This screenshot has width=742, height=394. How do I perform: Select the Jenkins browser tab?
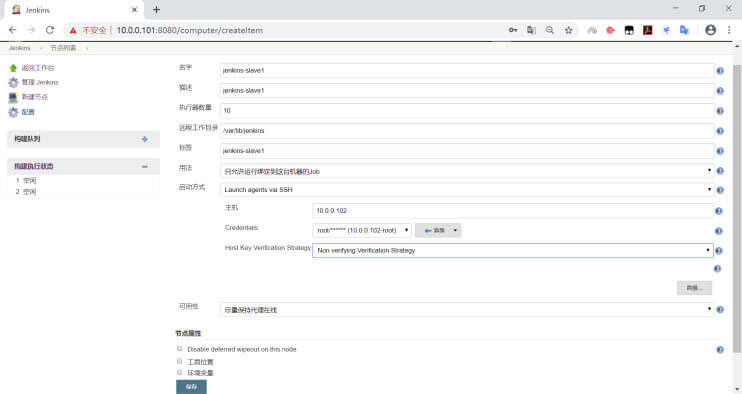pyautogui.click(x=74, y=10)
